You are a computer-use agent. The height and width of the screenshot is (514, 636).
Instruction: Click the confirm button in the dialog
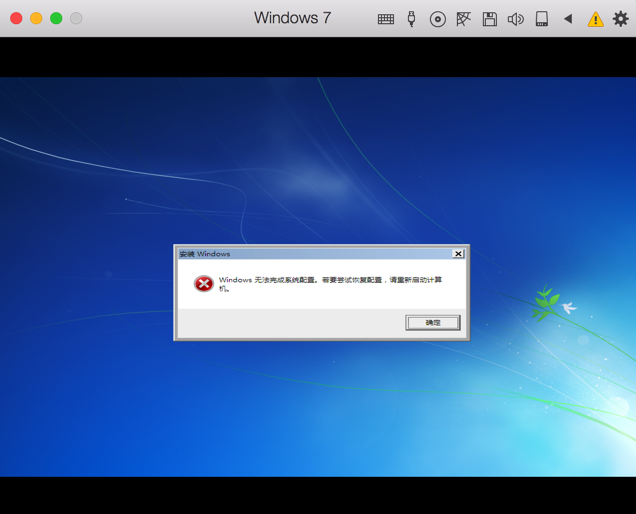pos(433,323)
